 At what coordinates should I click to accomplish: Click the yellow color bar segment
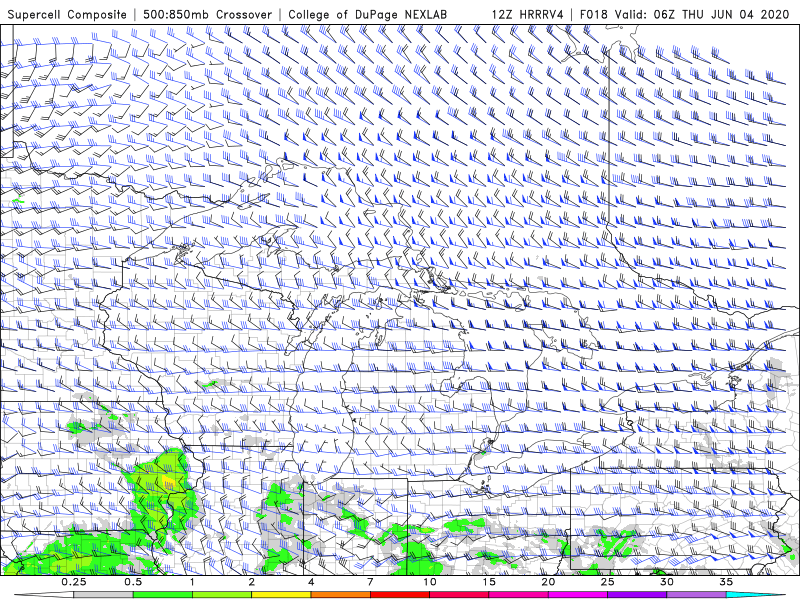tap(281, 595)
